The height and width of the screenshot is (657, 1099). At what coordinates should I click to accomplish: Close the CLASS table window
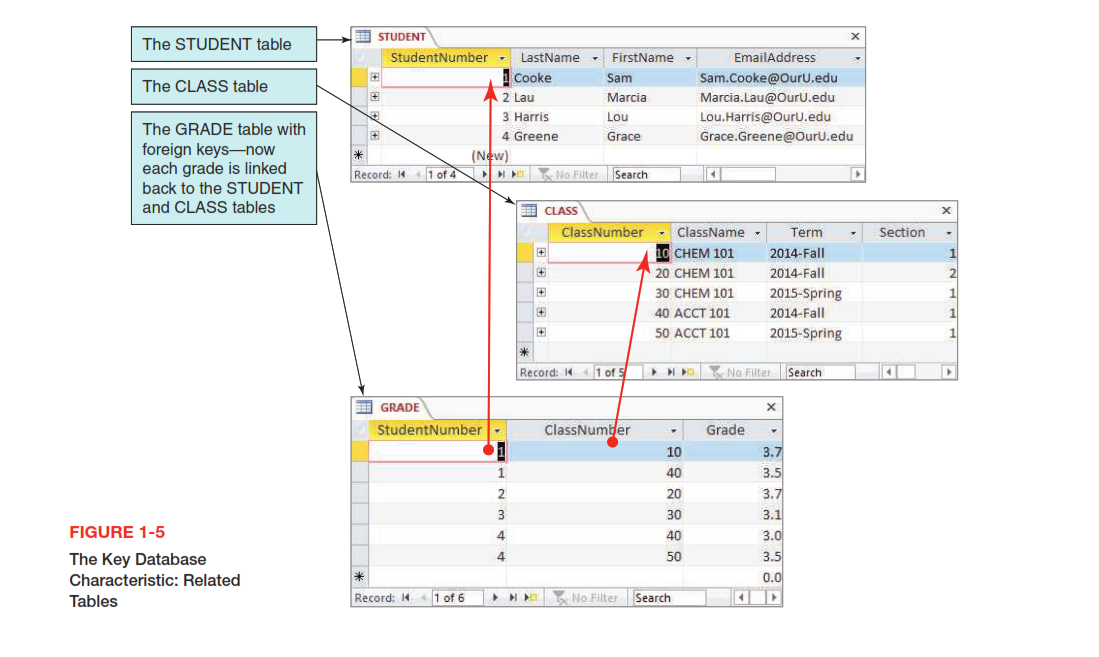(946, 210)
